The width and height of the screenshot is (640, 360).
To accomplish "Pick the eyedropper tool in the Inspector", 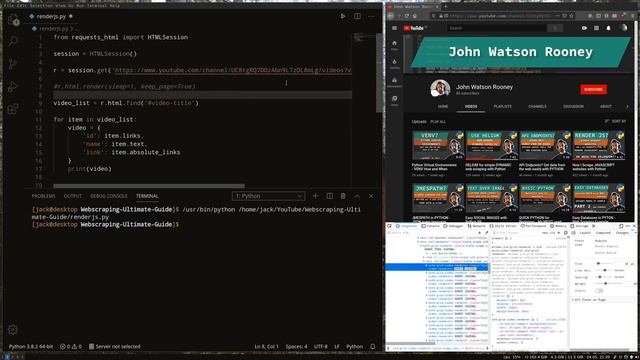I will [x=487, y=233].
